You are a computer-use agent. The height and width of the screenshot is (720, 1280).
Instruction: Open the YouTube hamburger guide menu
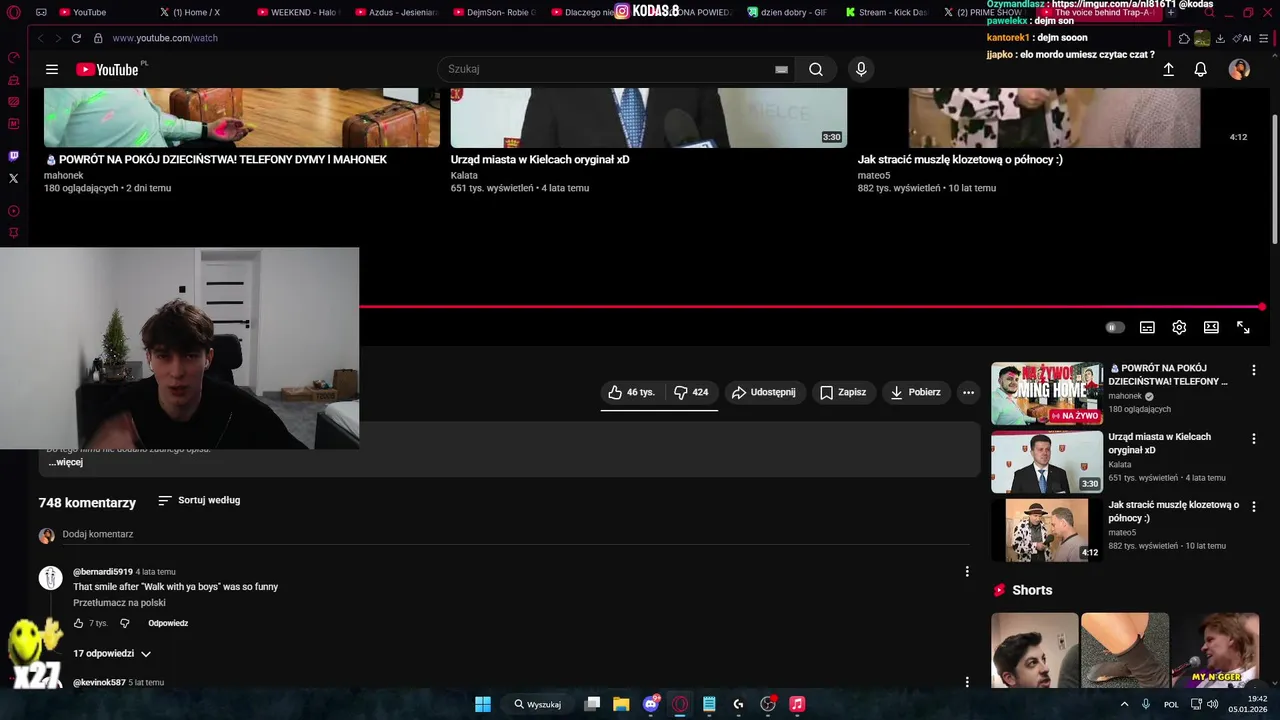pyautogui.click(x=52, y=69)
